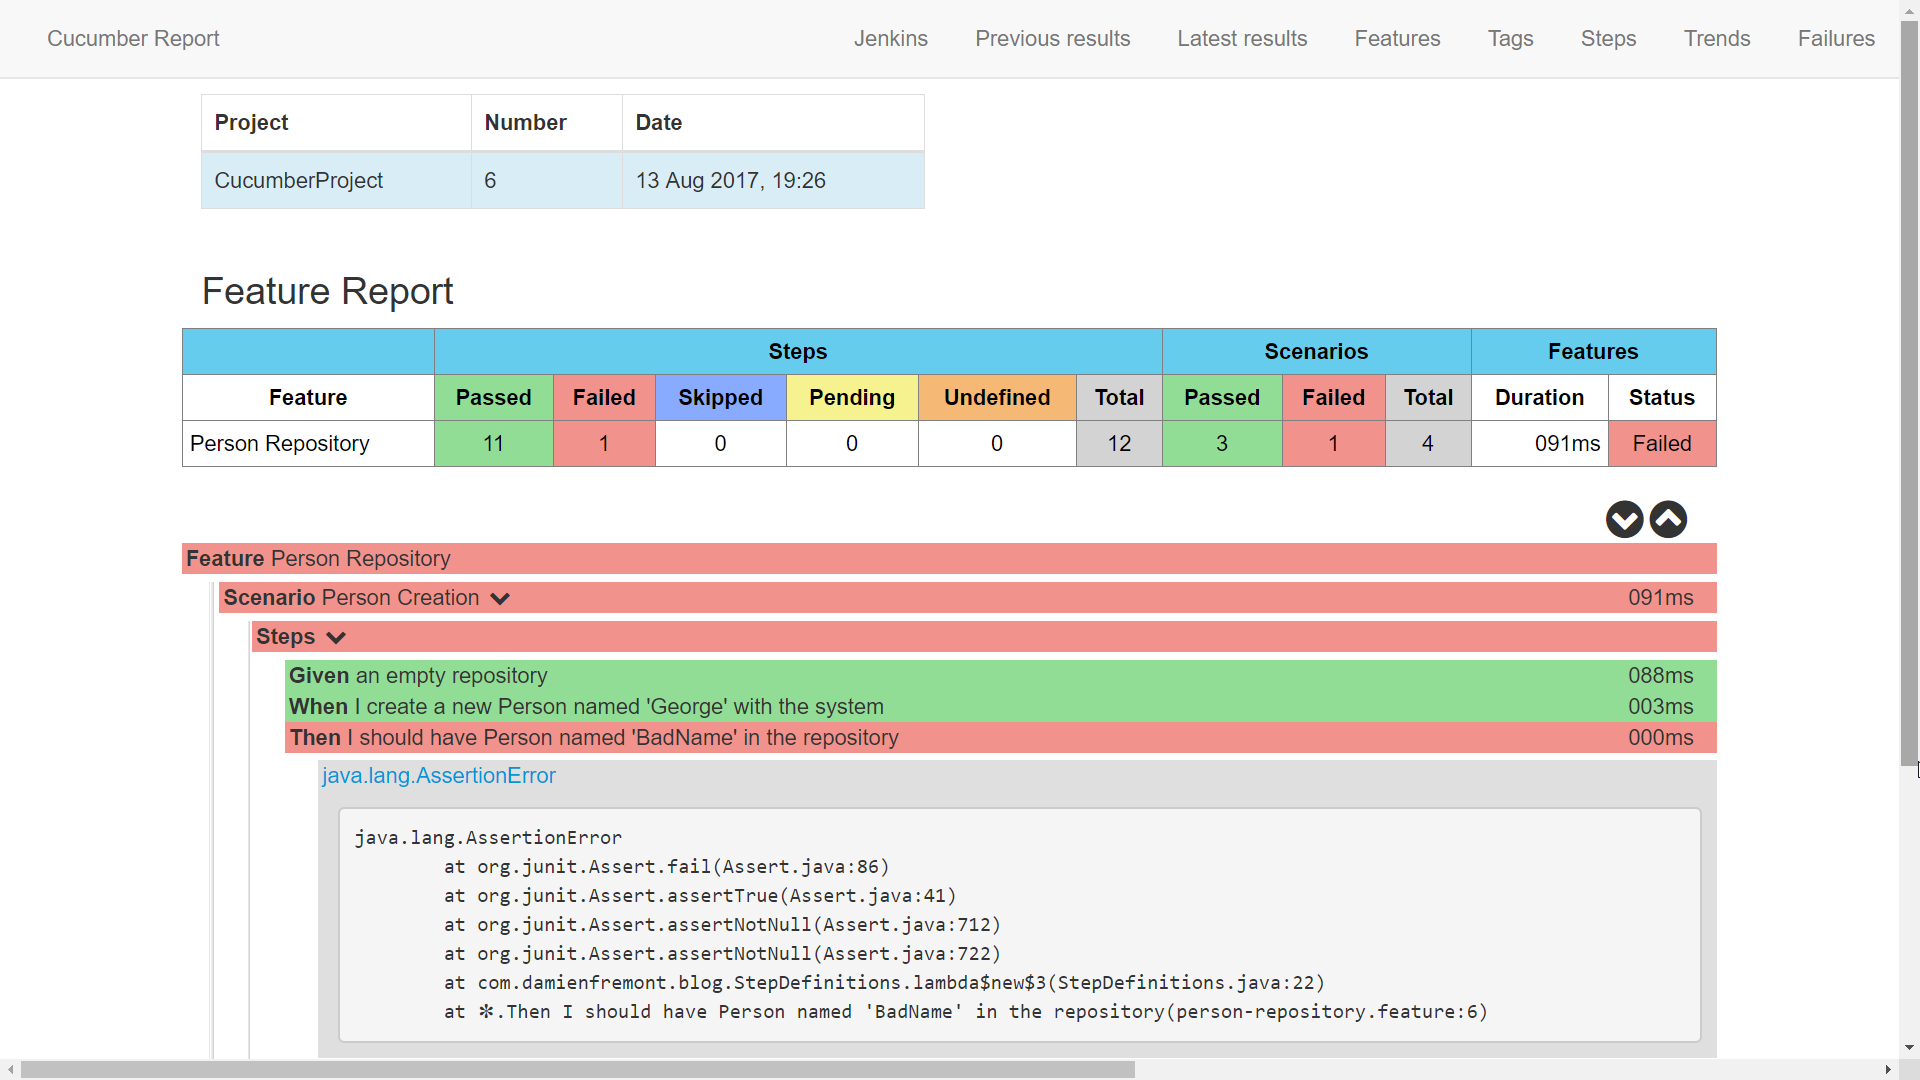Click the vertical scrollbar thumb
This screenshot has width=1920, height=1080.
click(x=1909, y=394)
